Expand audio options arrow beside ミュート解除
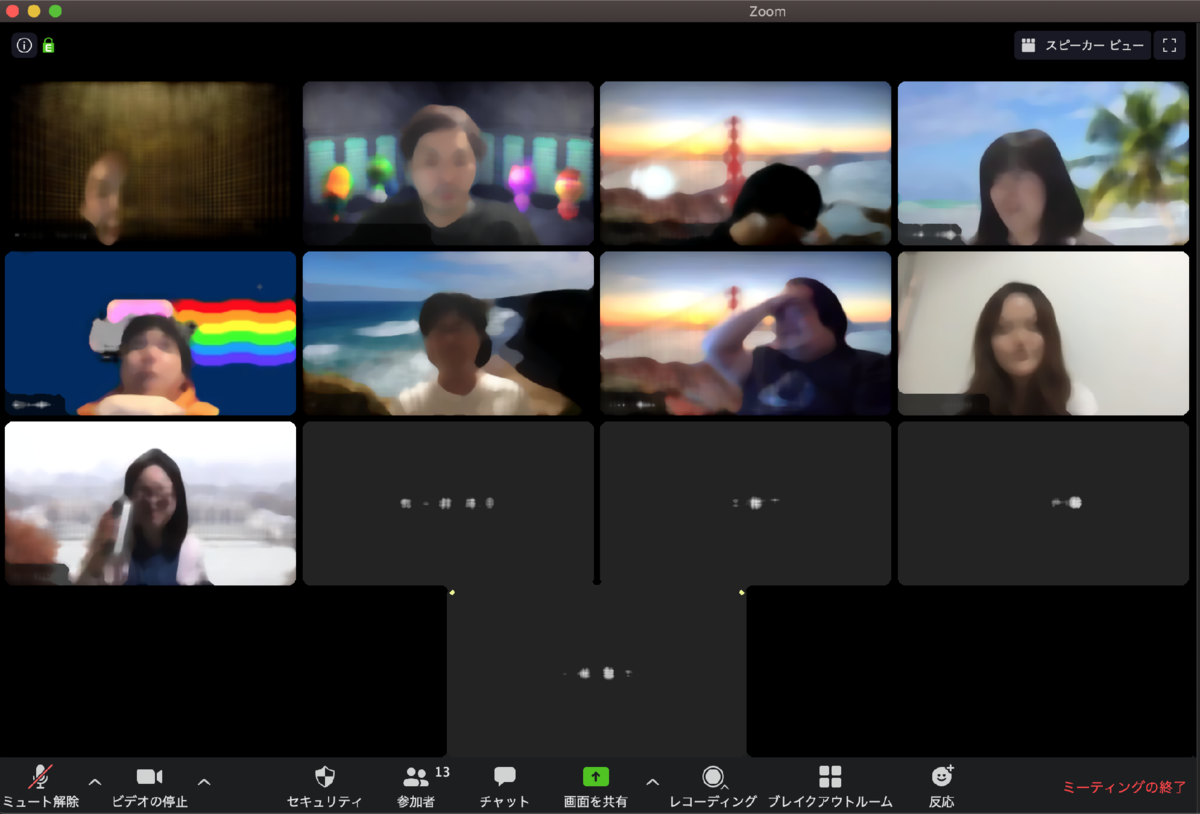Viewport: 1200px width, 814px height. pos(95,781)
